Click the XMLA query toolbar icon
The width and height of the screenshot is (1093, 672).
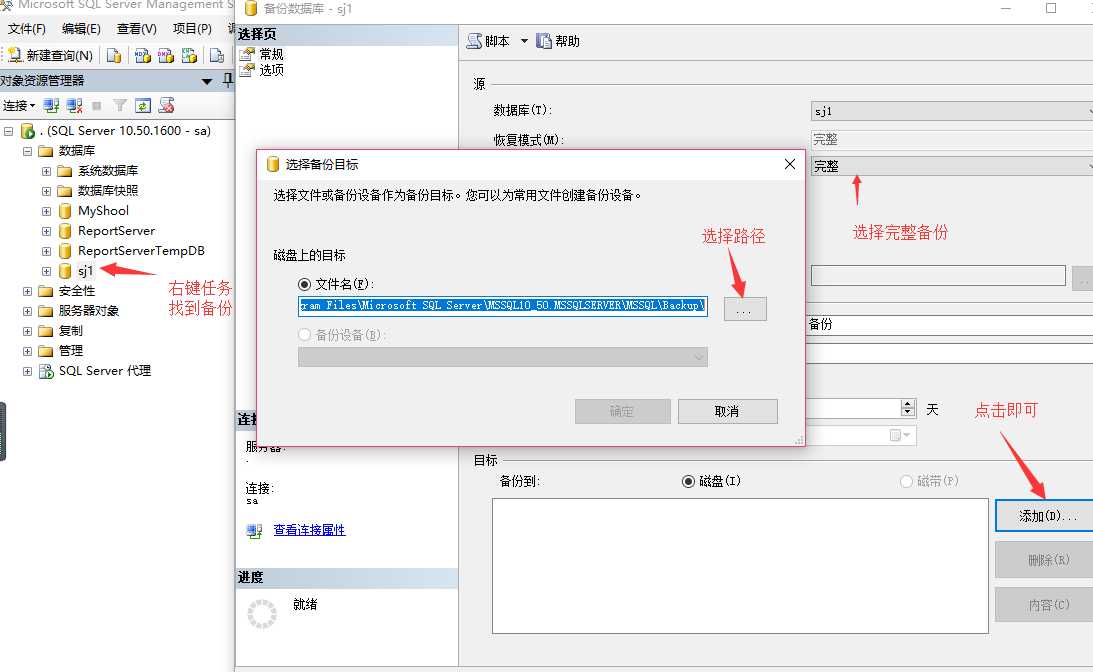(x=189, y=55)
